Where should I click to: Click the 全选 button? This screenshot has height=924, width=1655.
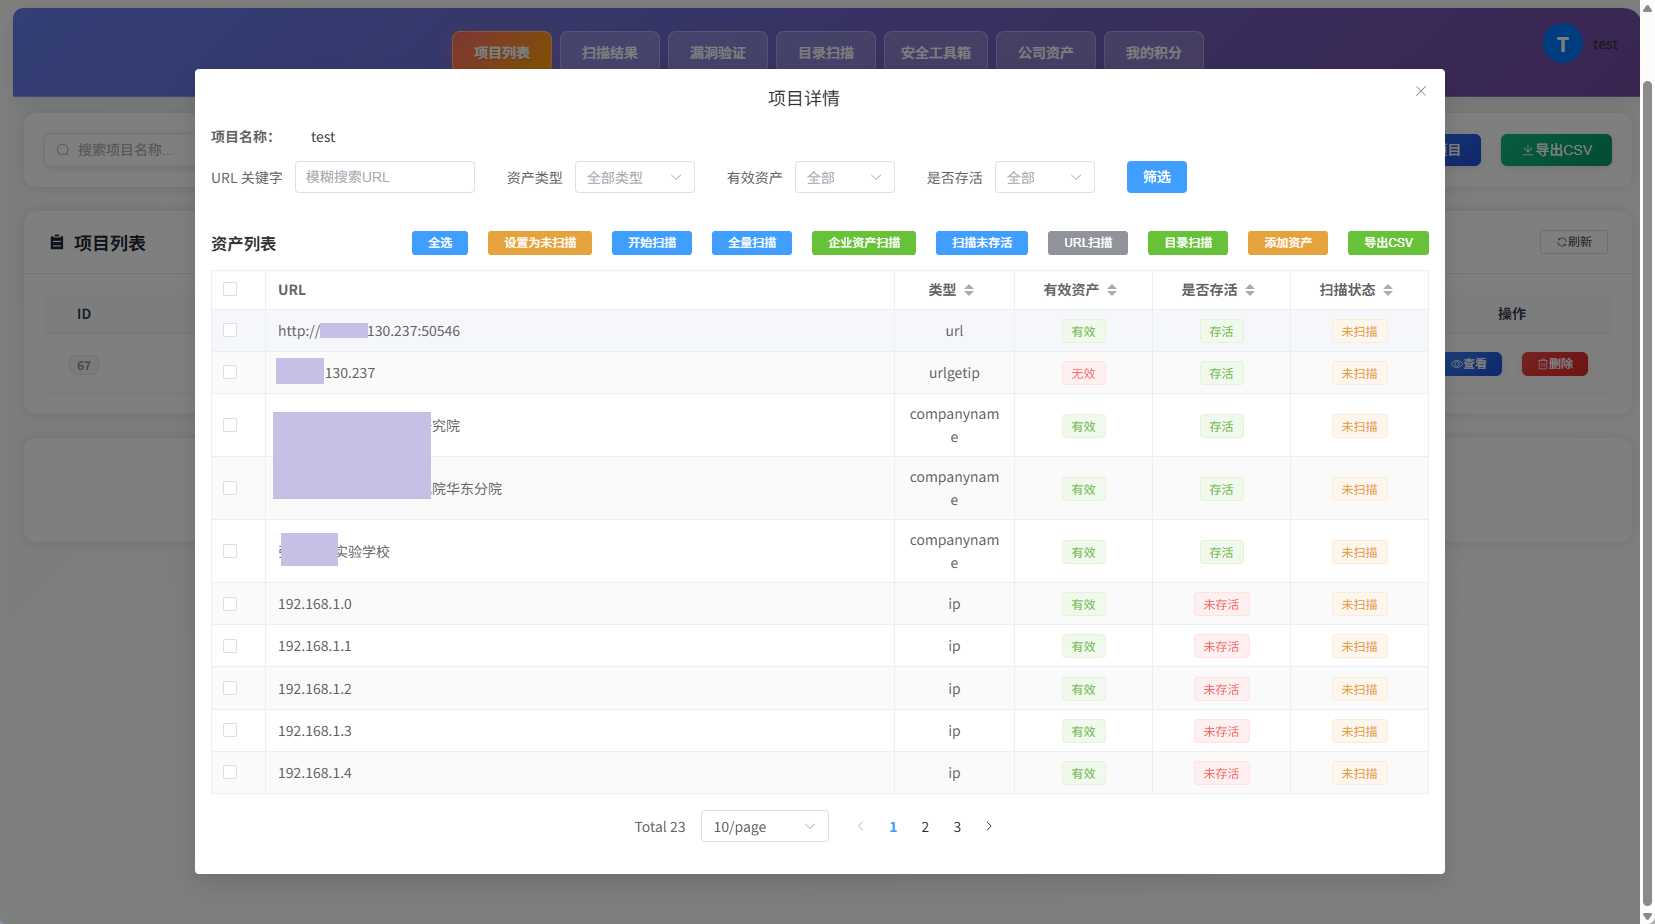(440, 243)
